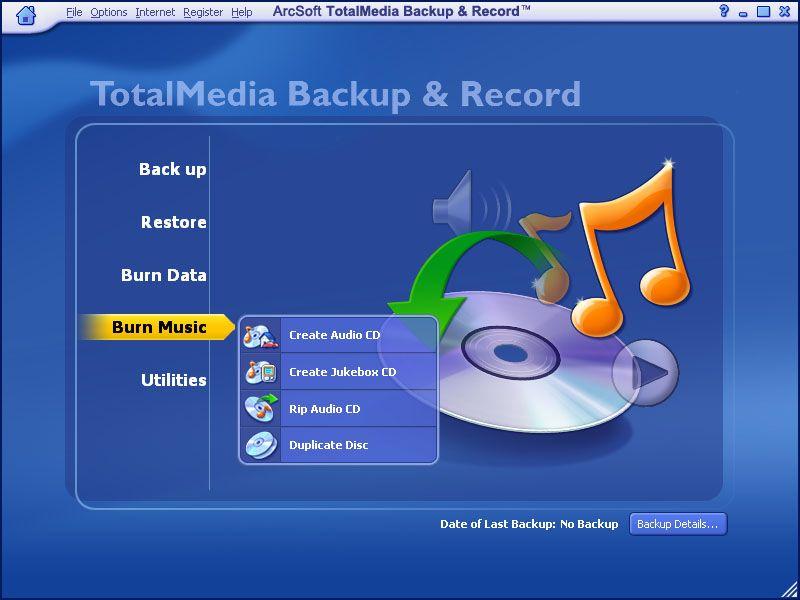
Task: Click the question mark help icon
Action: [x=723, y=11]
